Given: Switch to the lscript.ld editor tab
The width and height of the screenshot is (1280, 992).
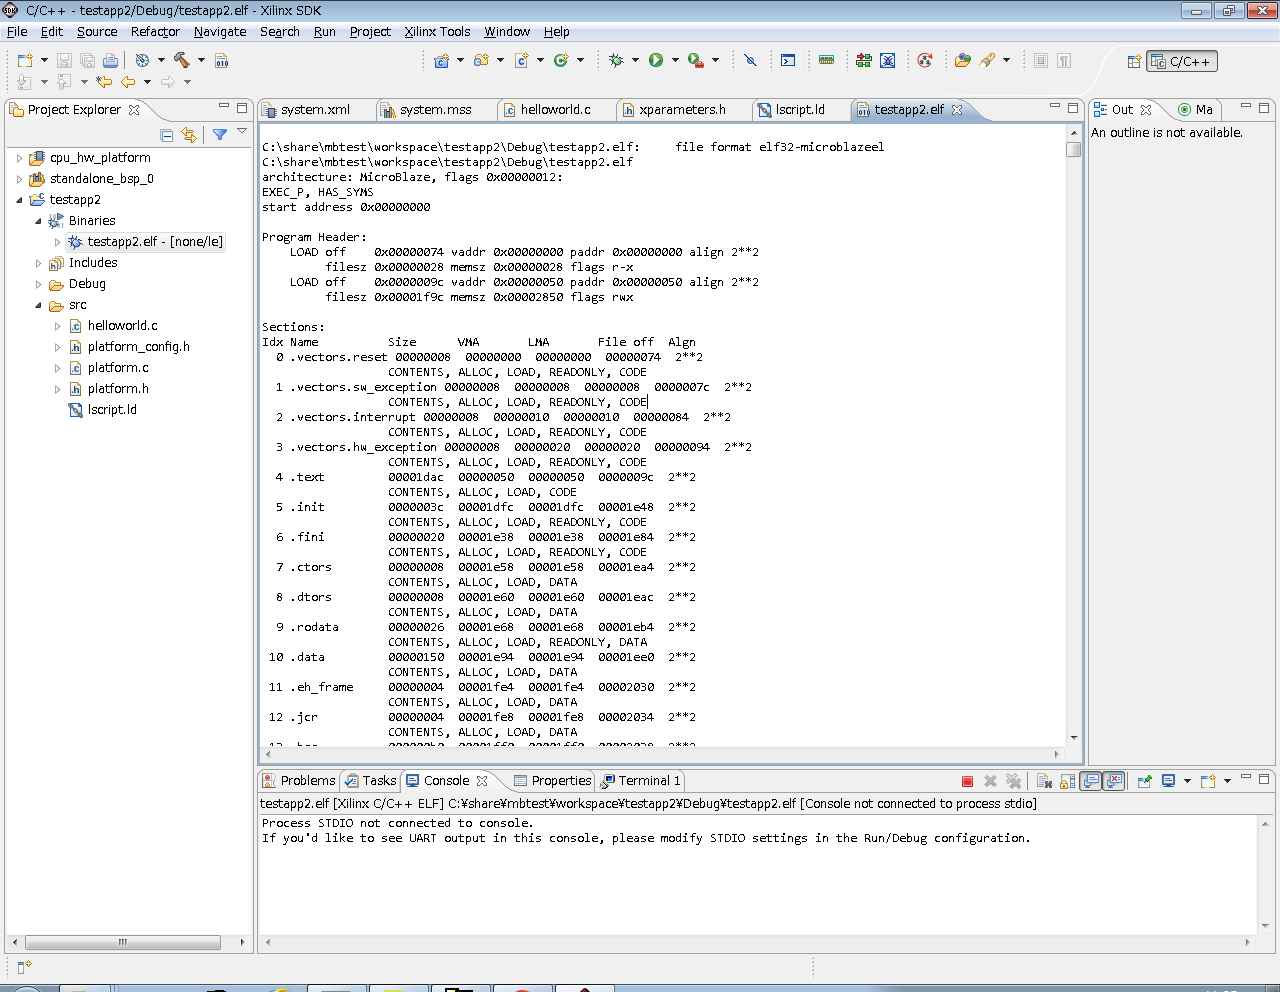Looking at the screenshot, I should 799,110.
